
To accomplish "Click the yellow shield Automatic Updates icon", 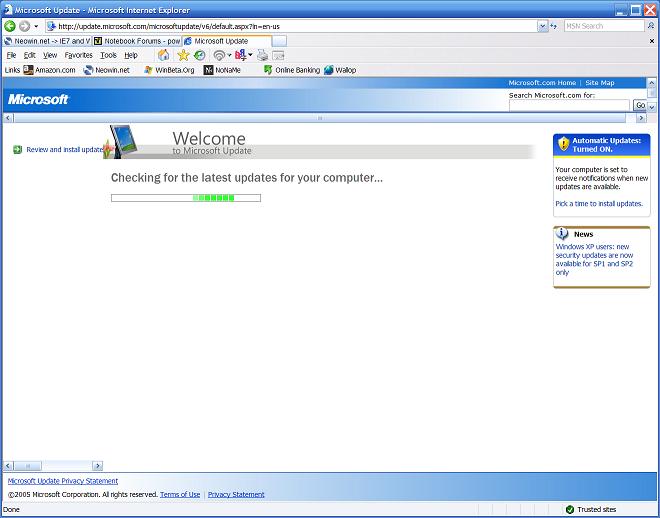I will (563, 144).
